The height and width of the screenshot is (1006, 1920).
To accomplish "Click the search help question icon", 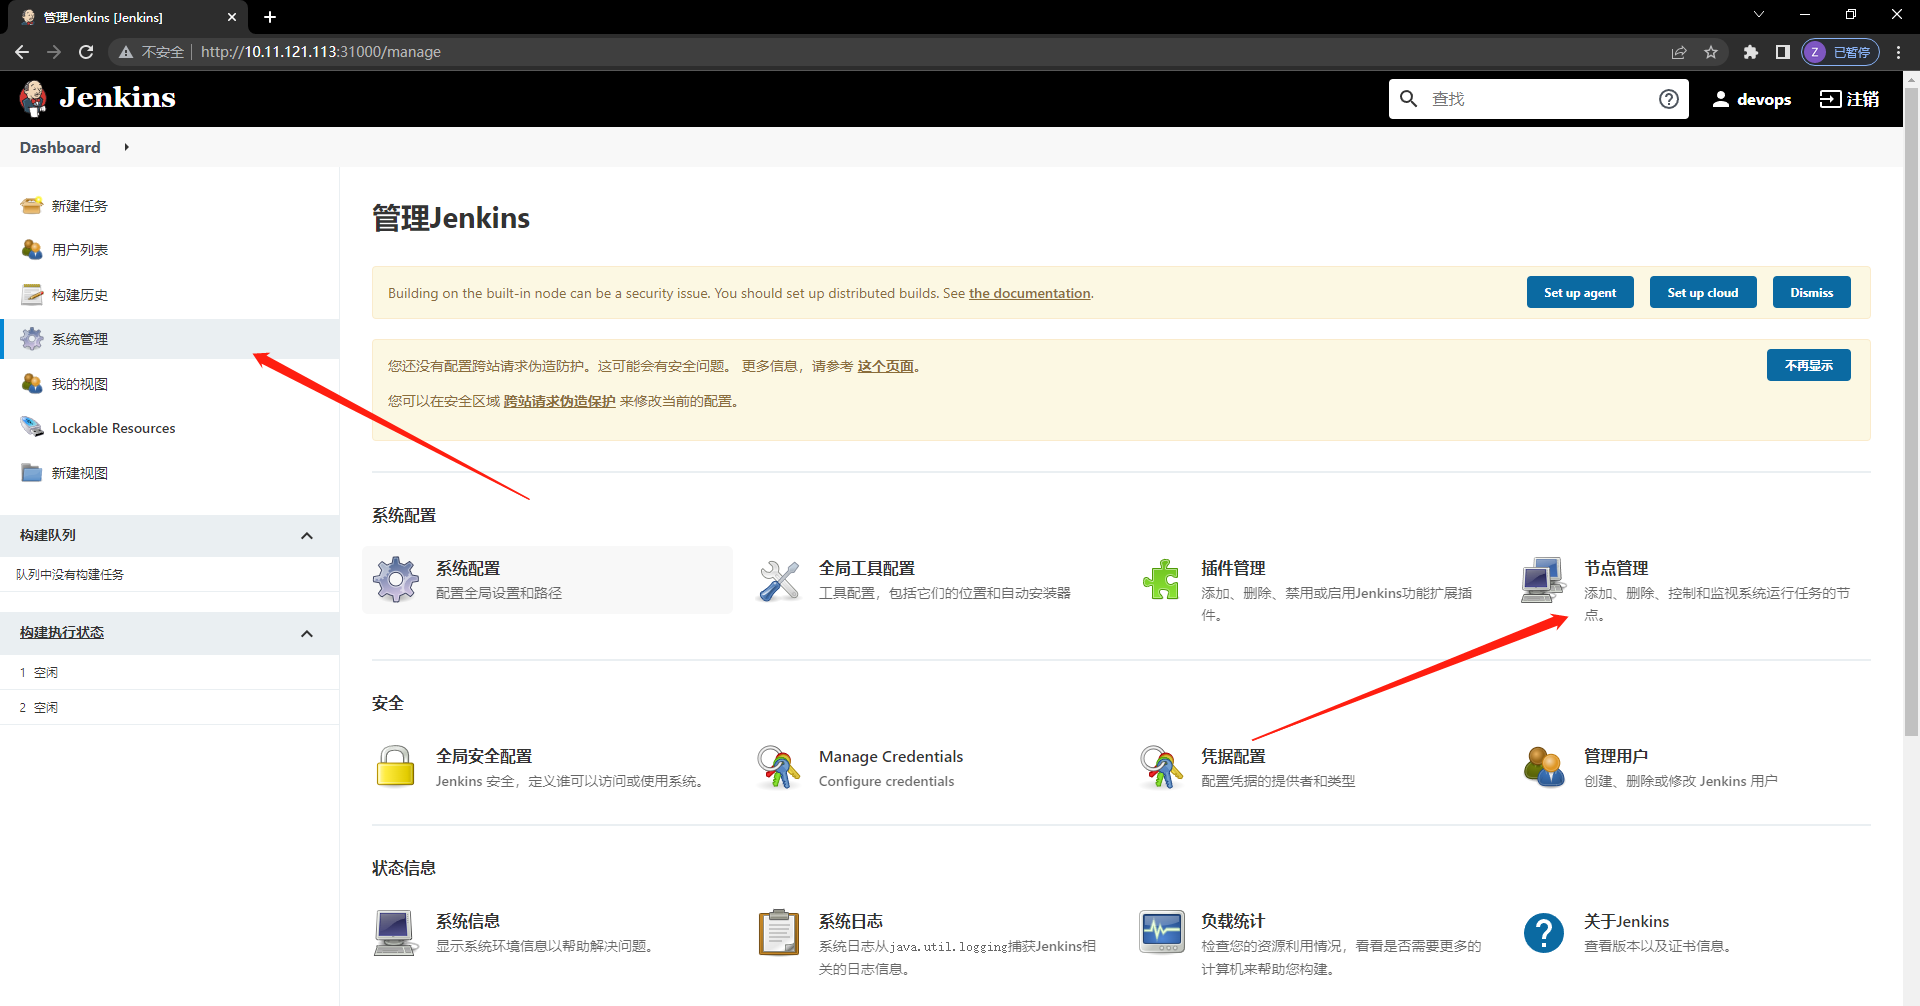I will (x=1668, y=99).
